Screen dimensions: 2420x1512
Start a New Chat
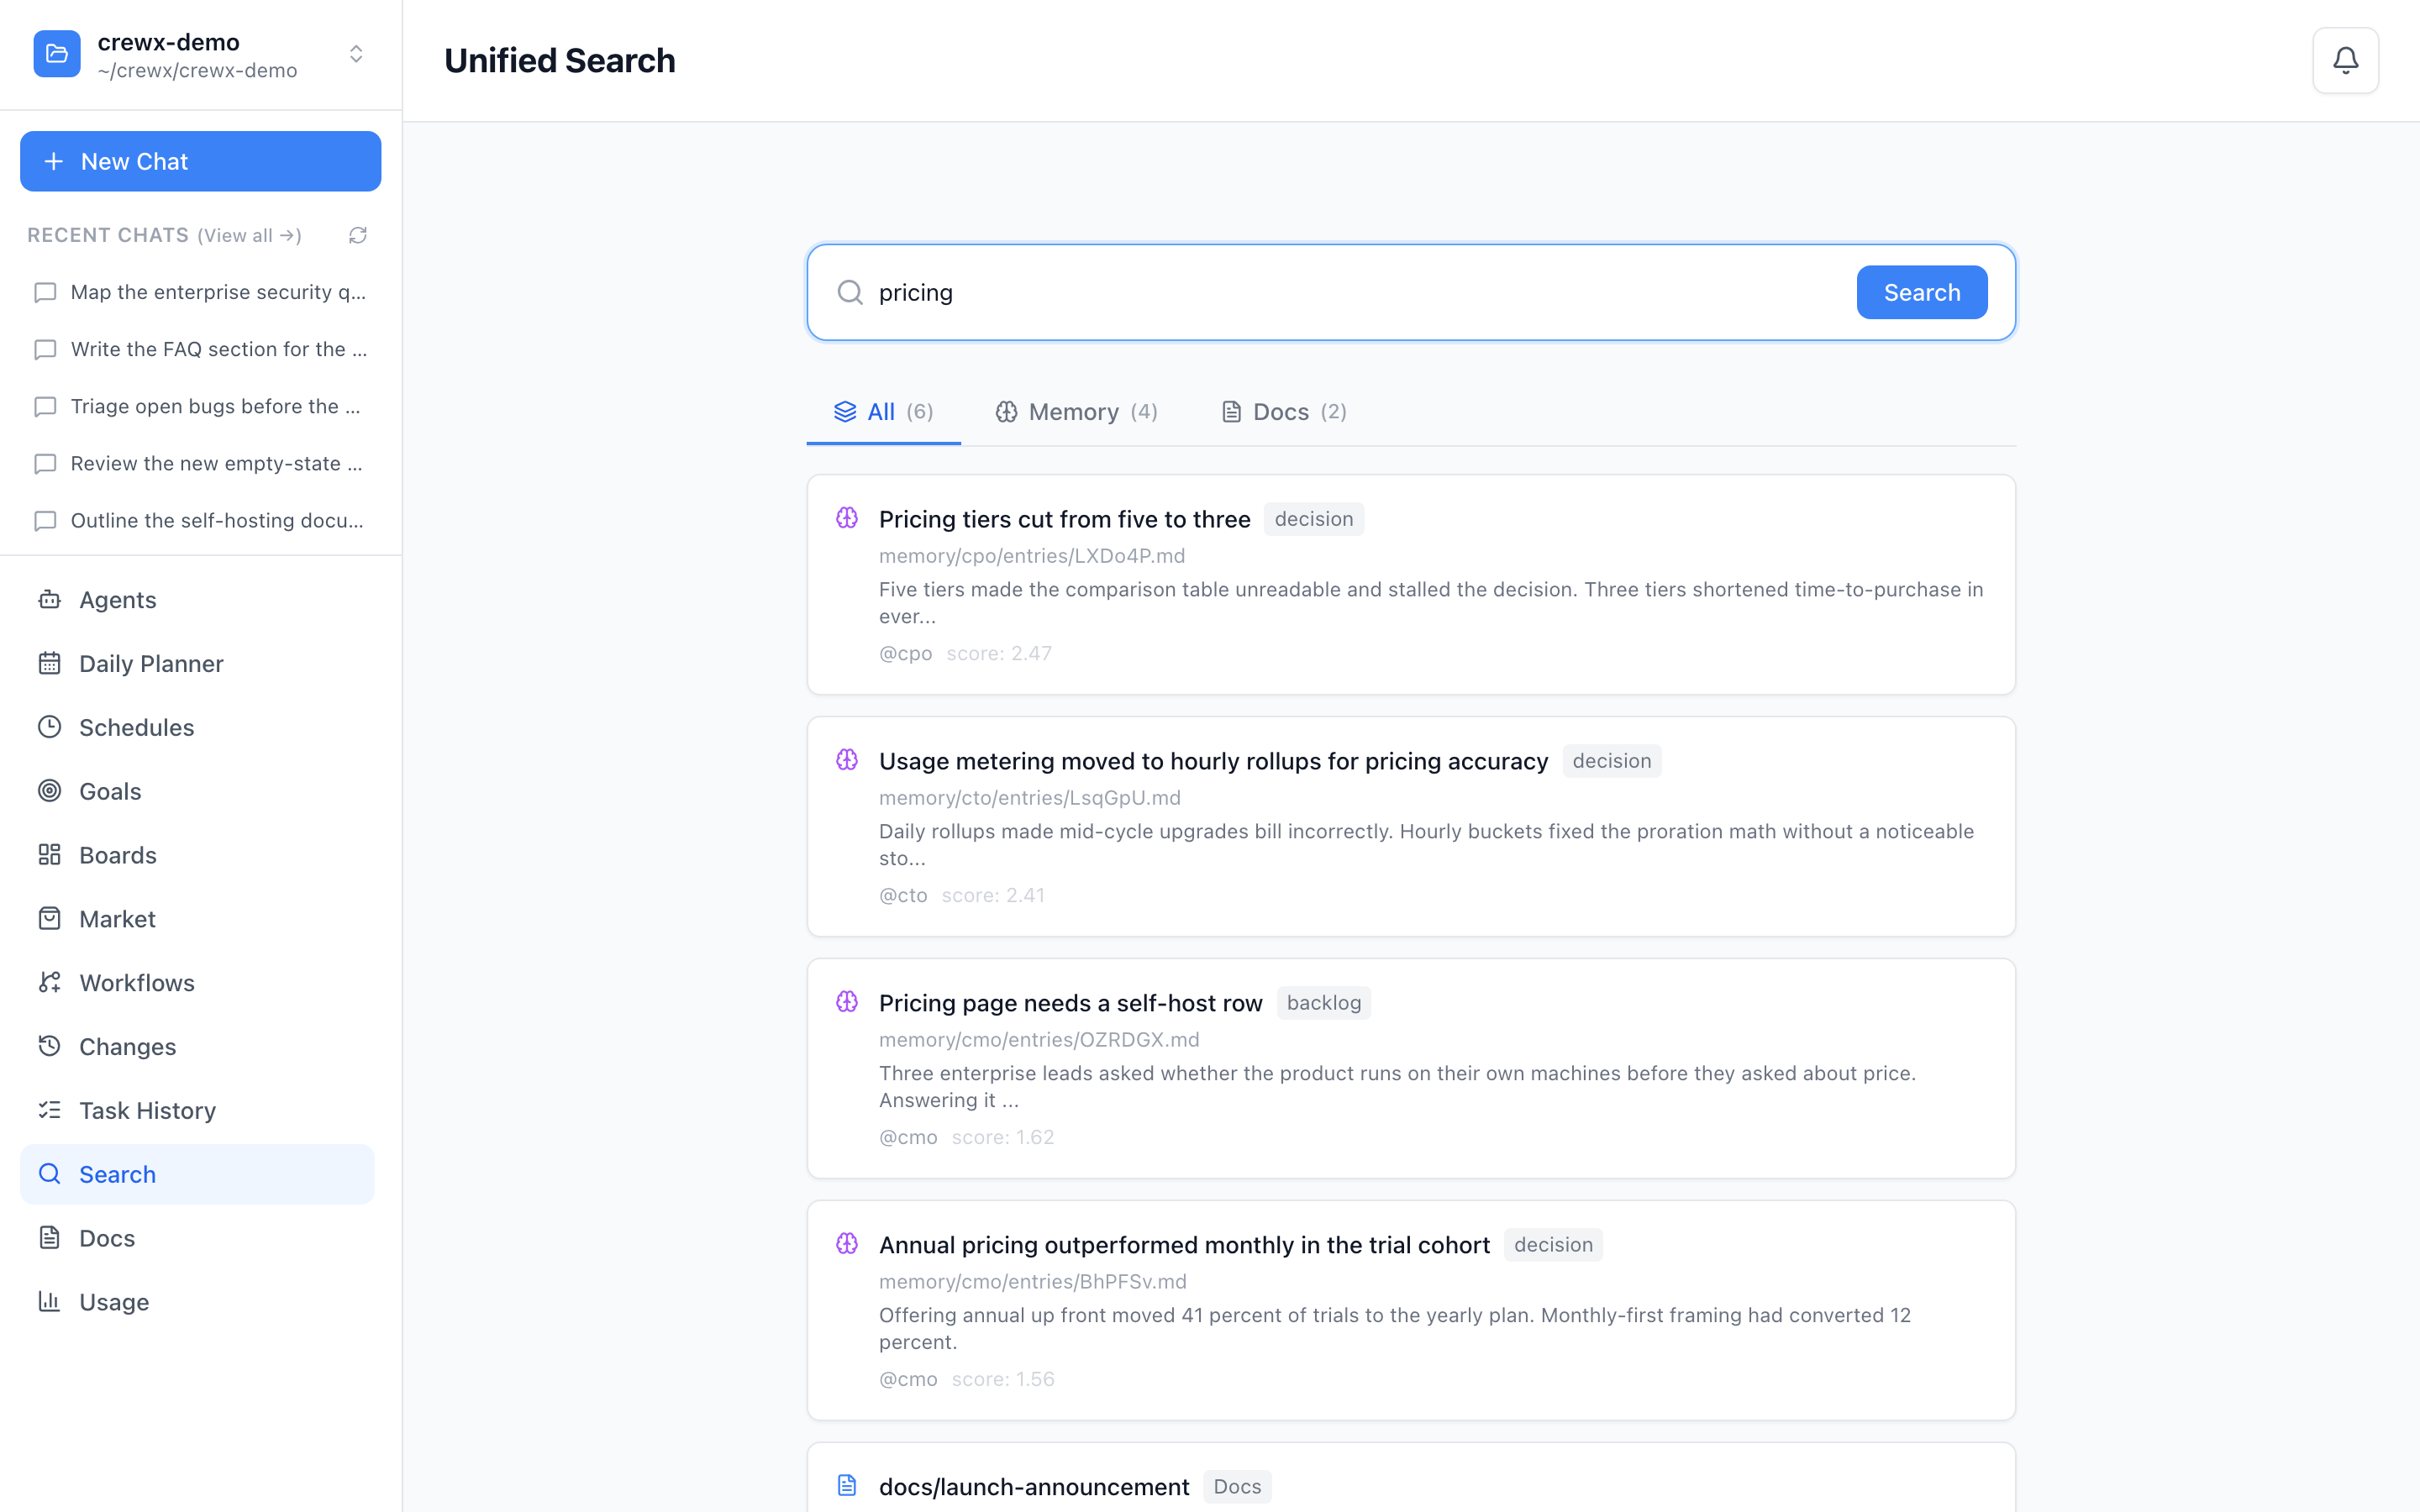[x=200, y=161]
